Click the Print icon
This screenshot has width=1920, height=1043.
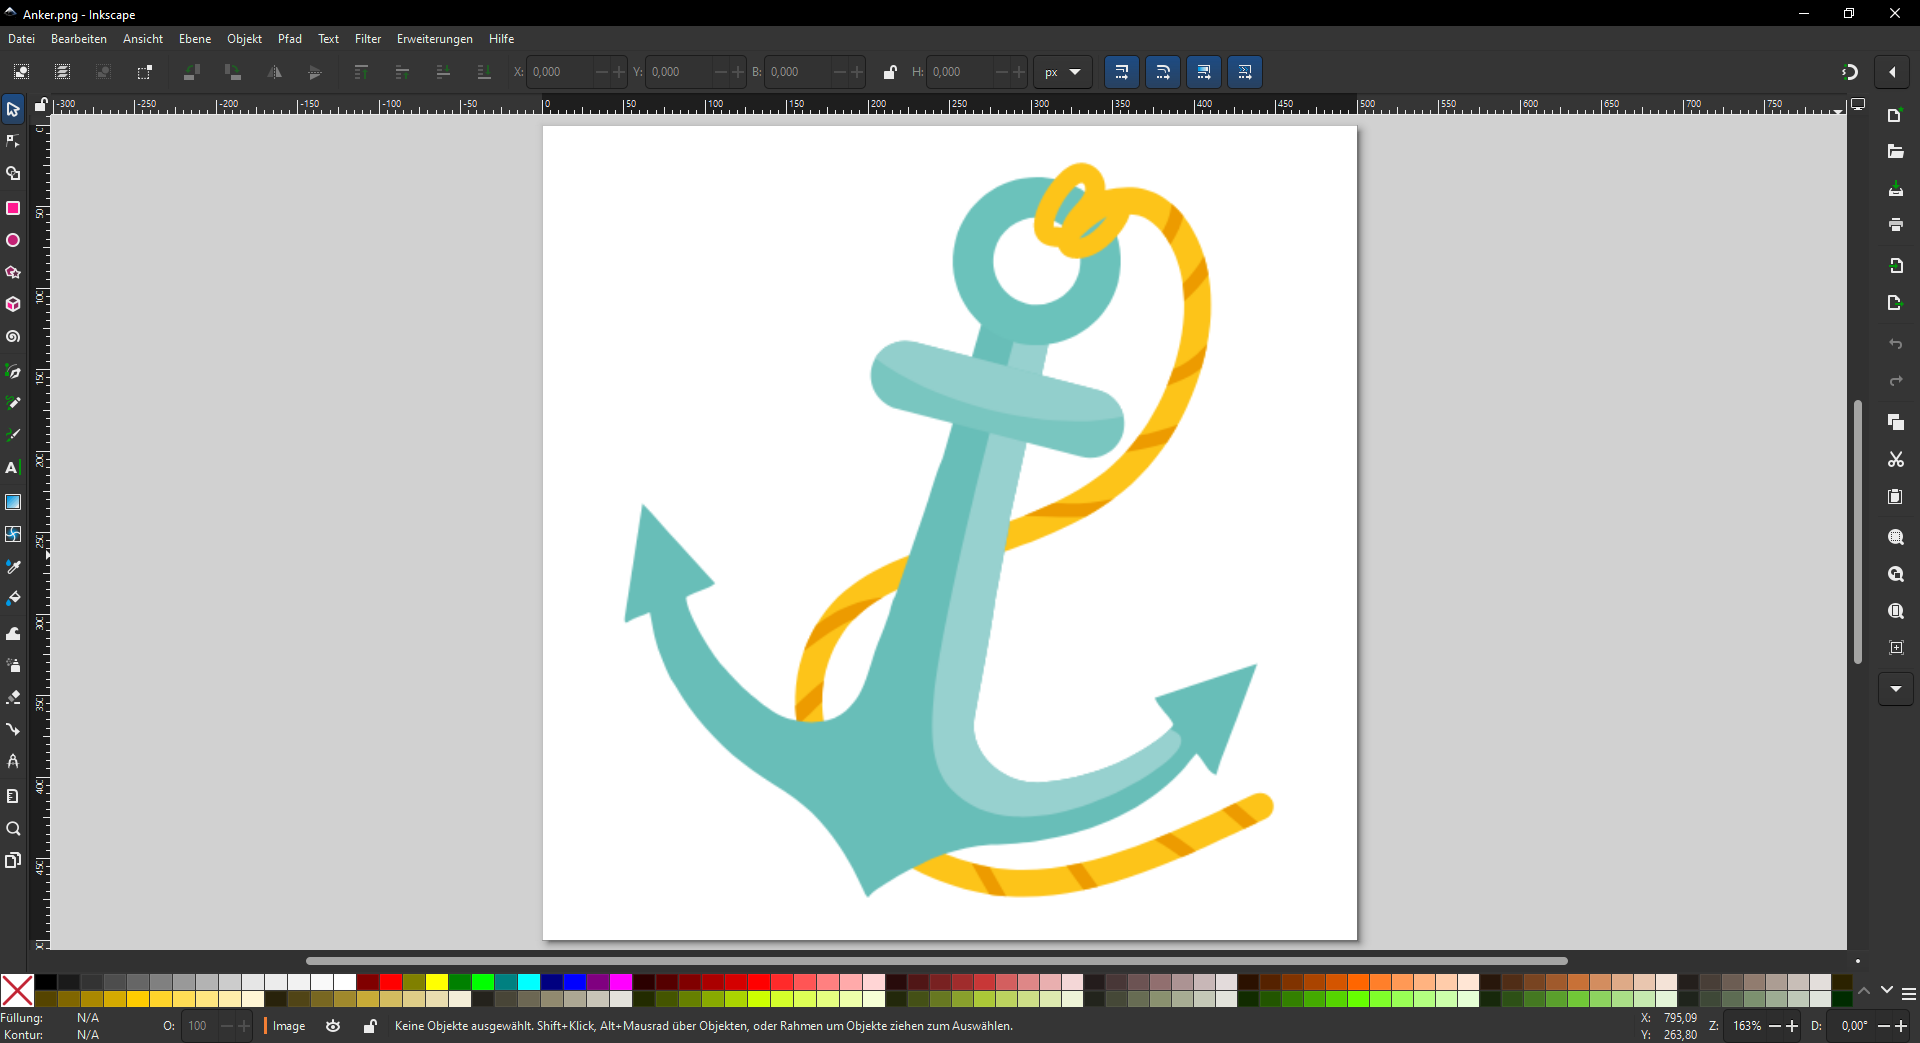[x=1896, y=225]
